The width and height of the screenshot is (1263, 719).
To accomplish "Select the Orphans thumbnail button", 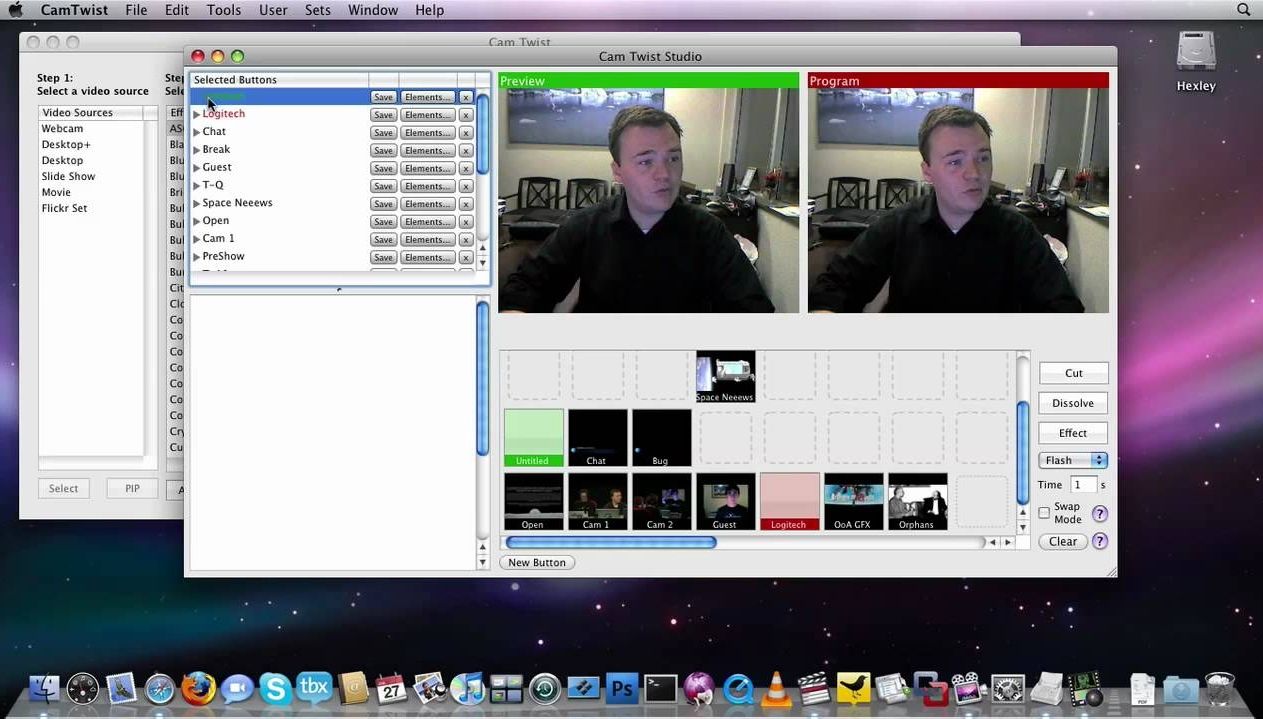I will pyautogui.click(x=917, y=501).
